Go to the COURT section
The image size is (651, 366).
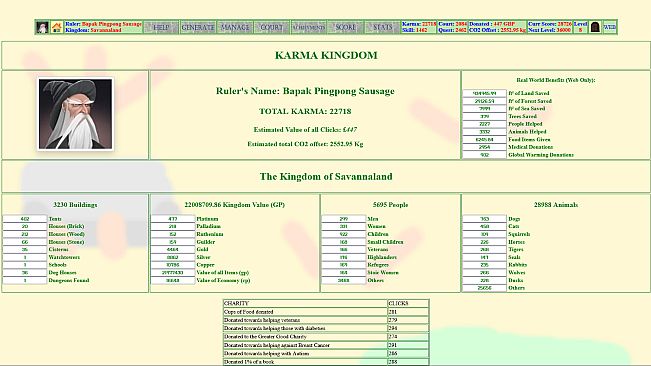272,27
